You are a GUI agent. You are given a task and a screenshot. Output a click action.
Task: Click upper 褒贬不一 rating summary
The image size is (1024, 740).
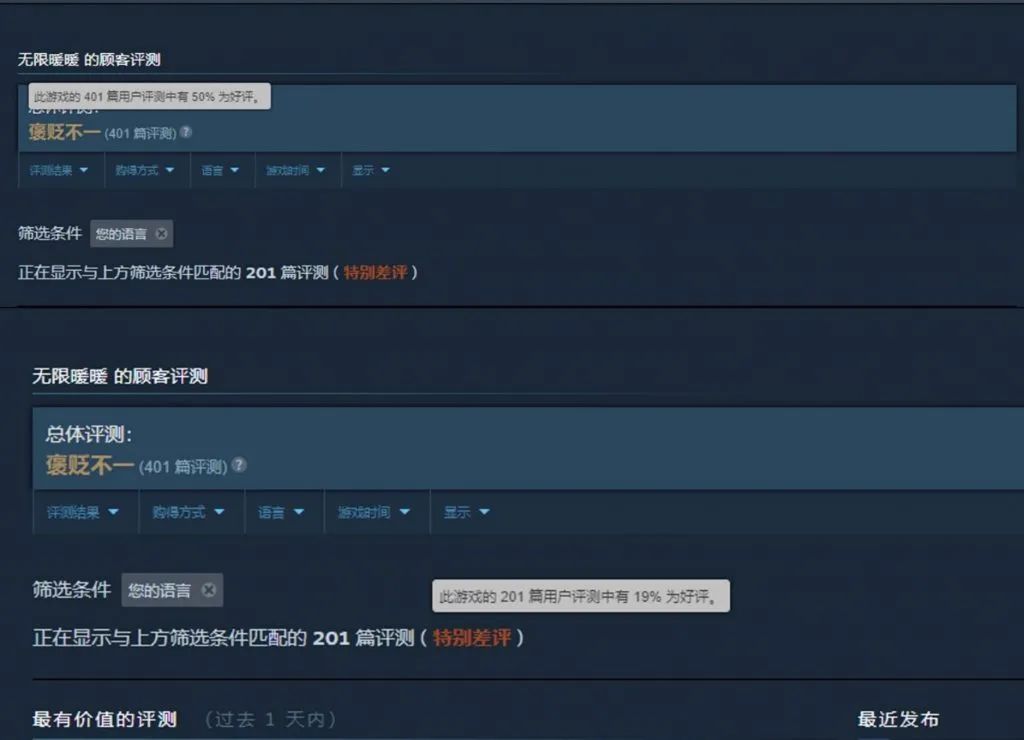click(x=64, y=133)
